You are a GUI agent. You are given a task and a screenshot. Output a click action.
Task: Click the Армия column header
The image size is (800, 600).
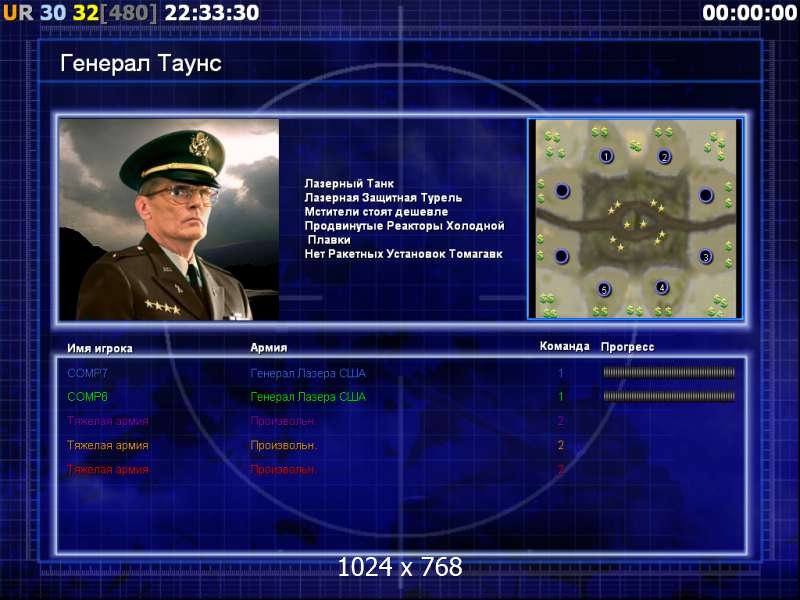tap(268, 347)
